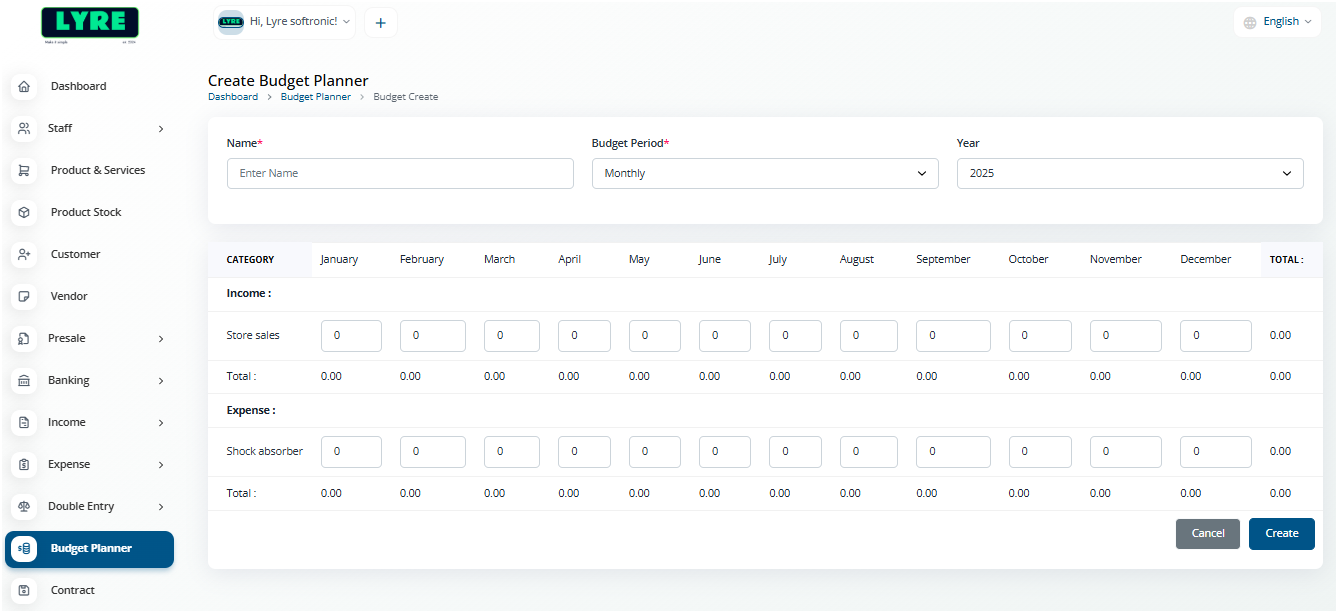This screenshot has width=1338, height=613.
Task: Open the Budget Period dropdown
Action: pos(764,173)
